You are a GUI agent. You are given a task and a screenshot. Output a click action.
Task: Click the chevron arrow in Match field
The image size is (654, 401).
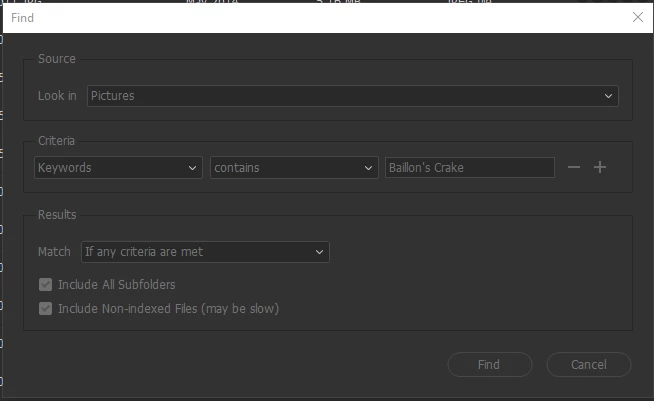(319, 252)
